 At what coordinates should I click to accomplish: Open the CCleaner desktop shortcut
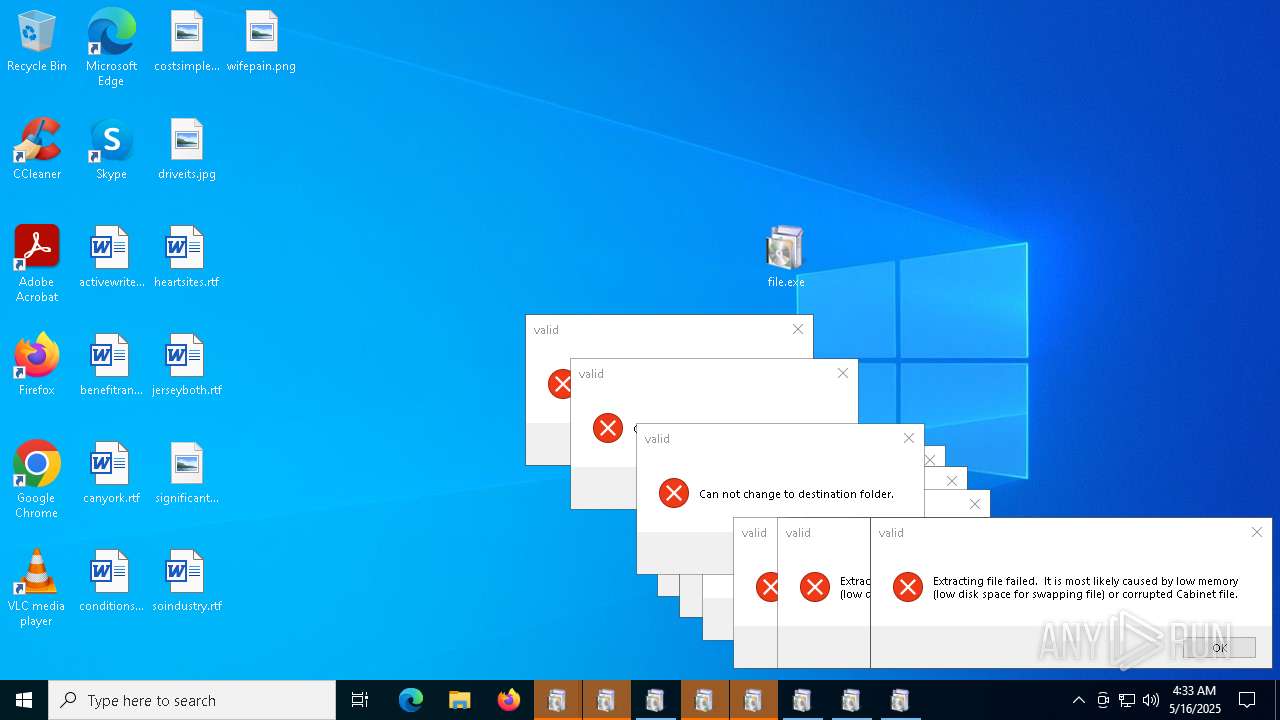click(x=37, y=150)
